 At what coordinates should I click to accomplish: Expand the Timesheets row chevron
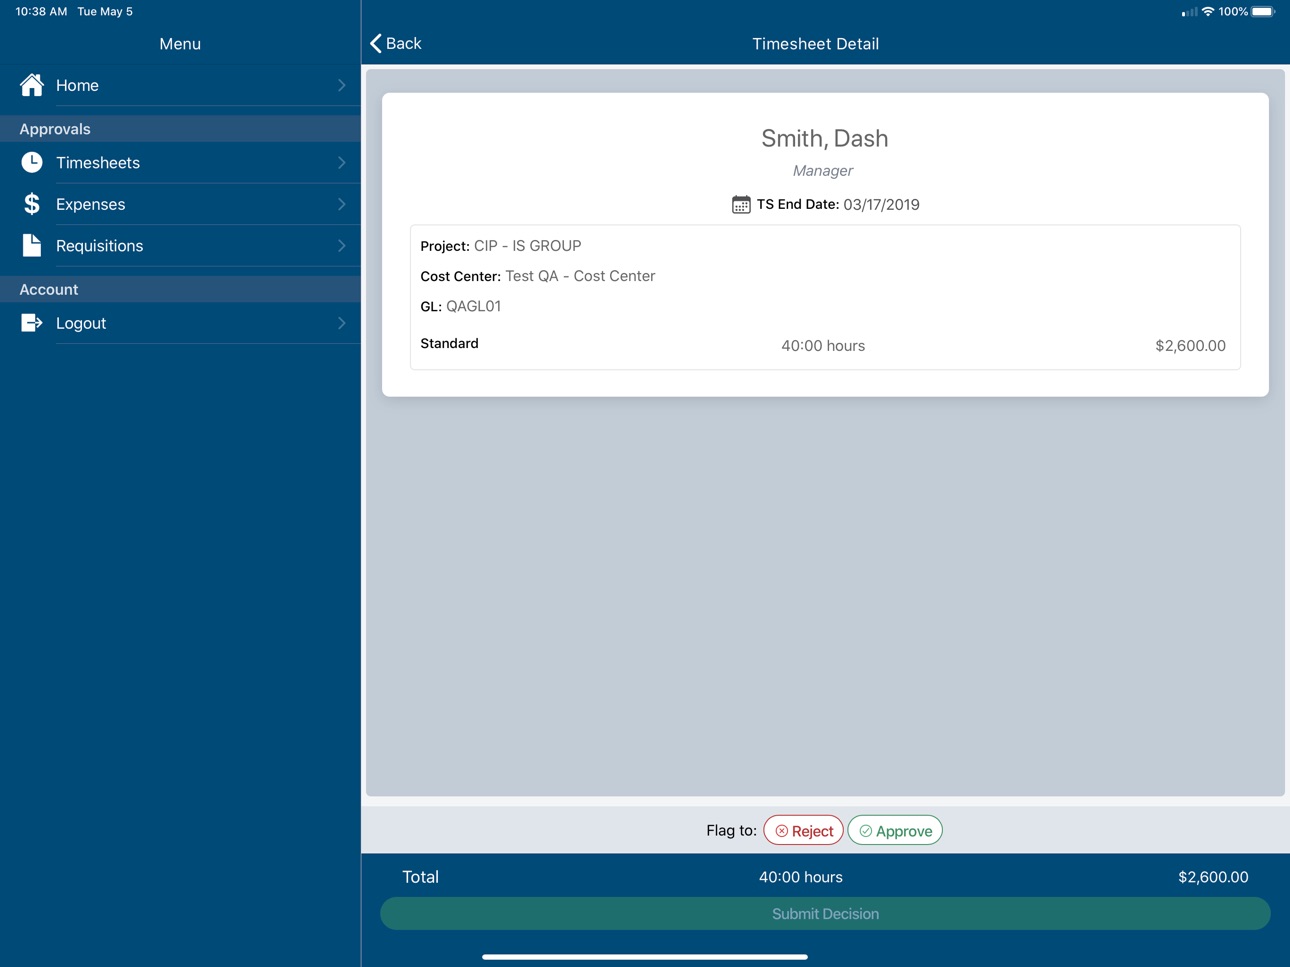pyautogui.click(x=342, y=162)
